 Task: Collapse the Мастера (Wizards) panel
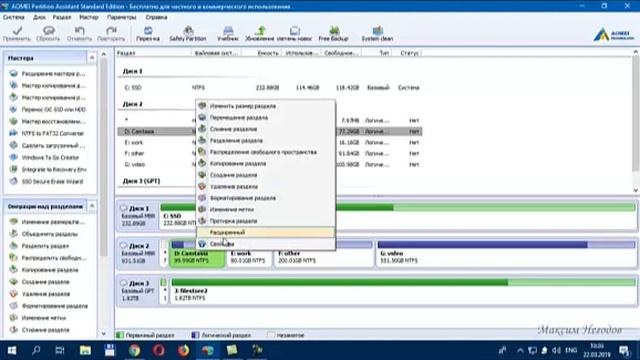[x=92, y=58]
